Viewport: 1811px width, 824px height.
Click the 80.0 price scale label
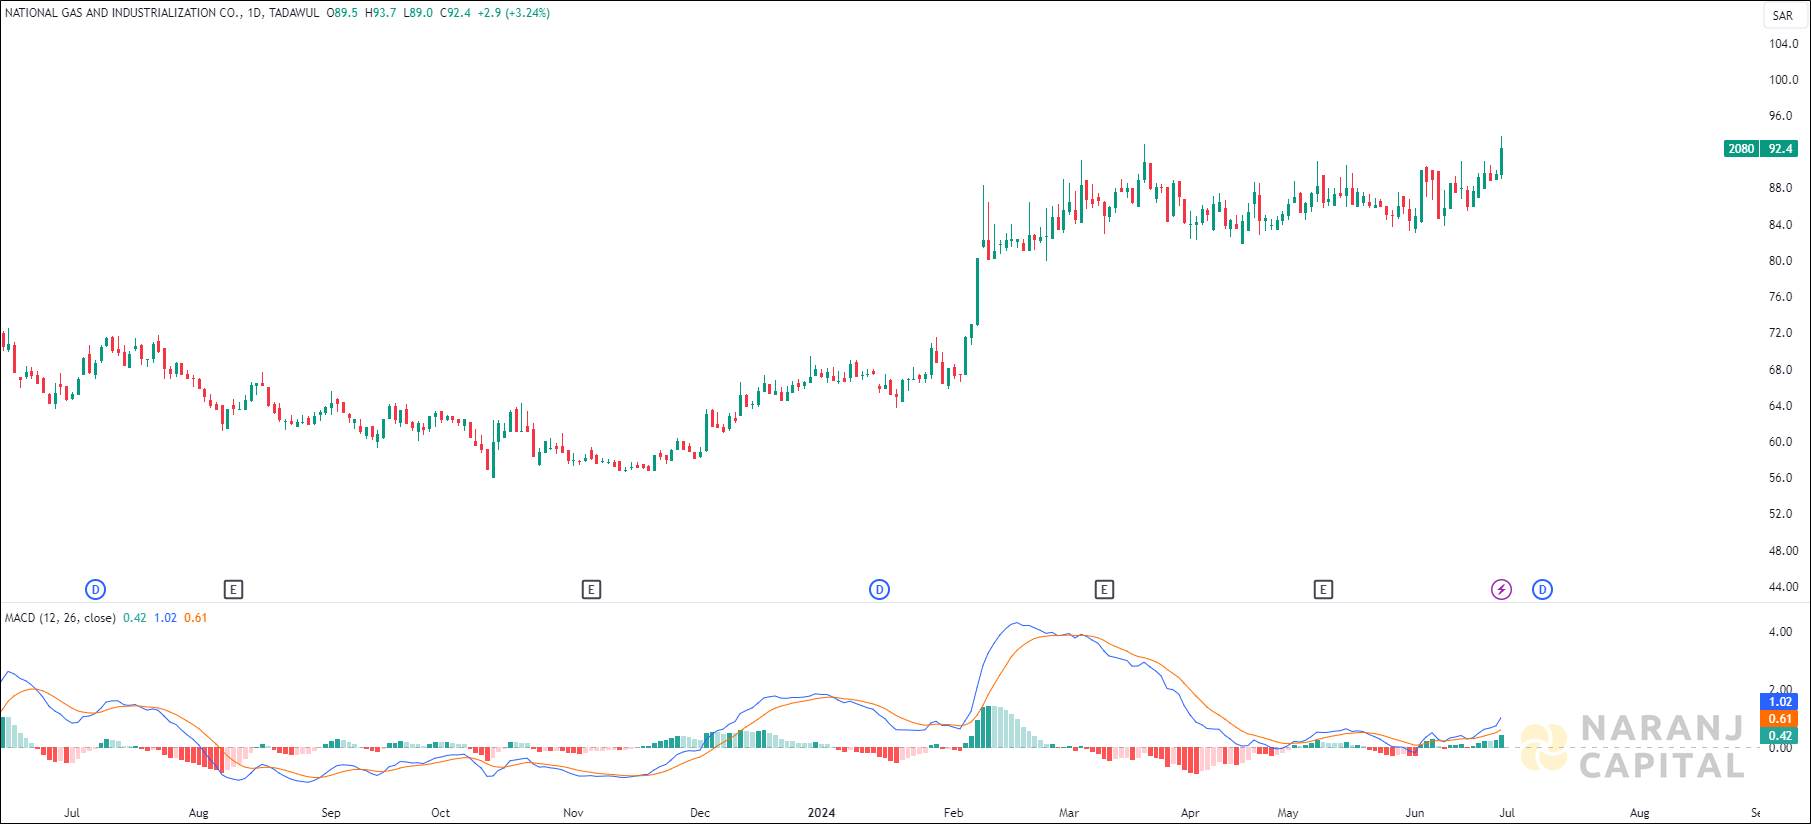1780,261
